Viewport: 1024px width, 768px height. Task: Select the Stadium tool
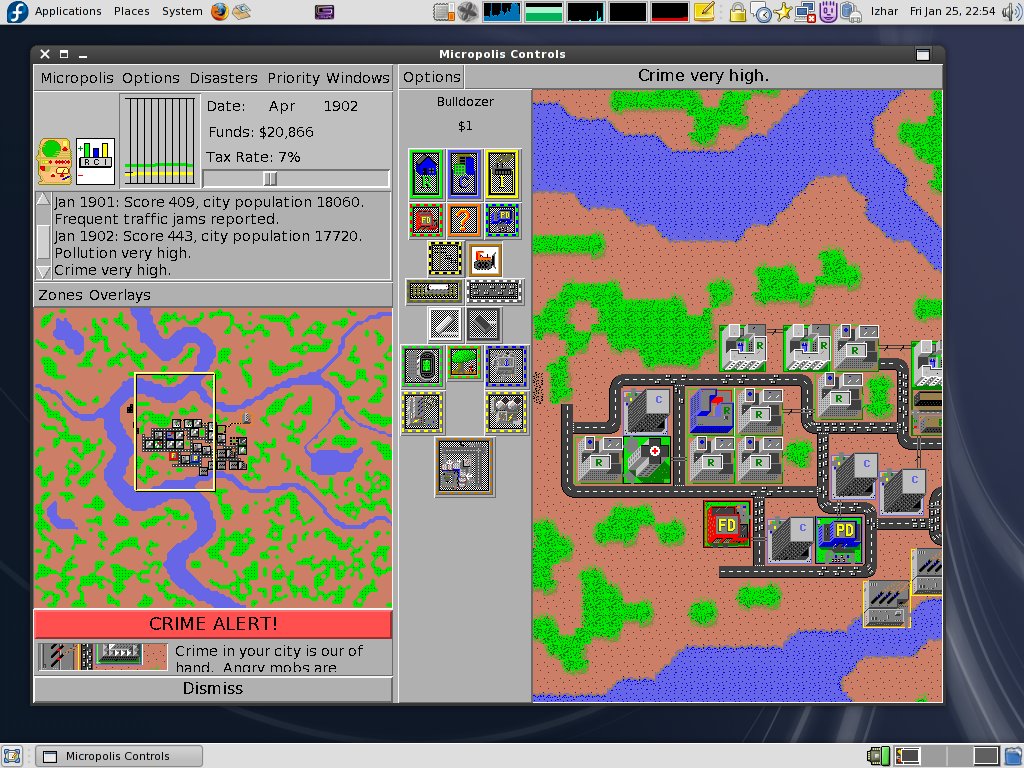point(423,366)
